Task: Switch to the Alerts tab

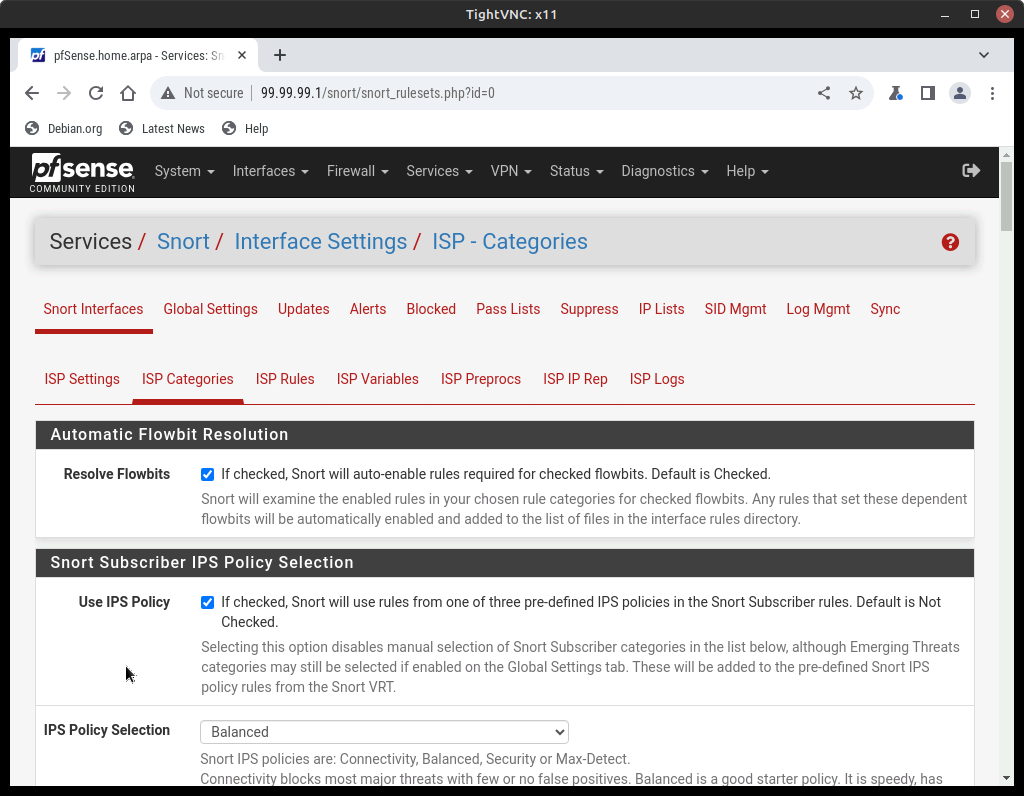Action: 368,310
